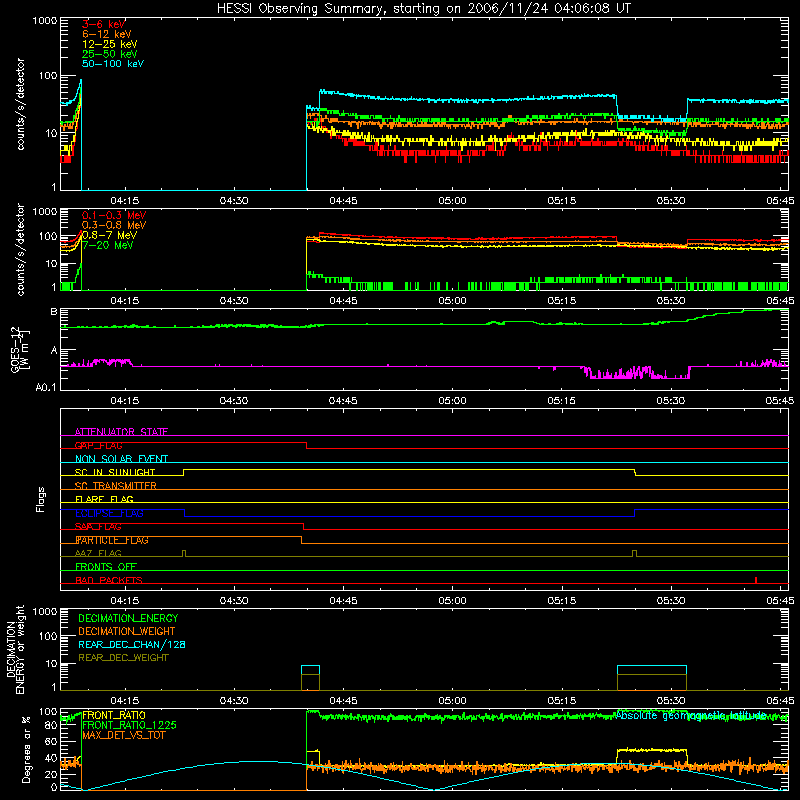The width and height of the screenshot is (800, 800).
Task: Click the BAD_PACKETS spike near 05:42
Action: click(x=756, y=580)
